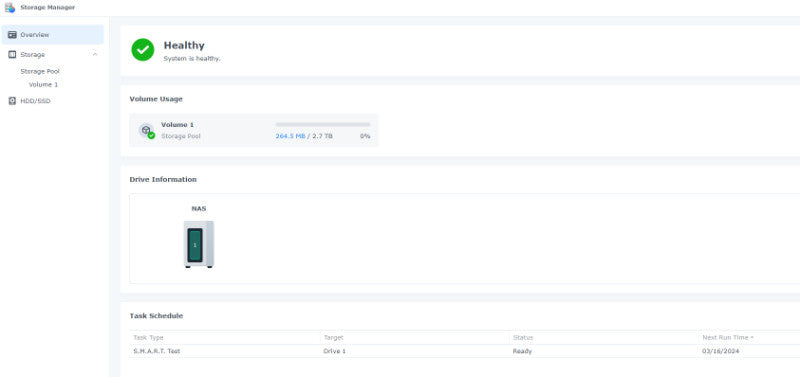Select the Storage sidebar item
This screenshot has width=800, height=377.
click(53, 55)
